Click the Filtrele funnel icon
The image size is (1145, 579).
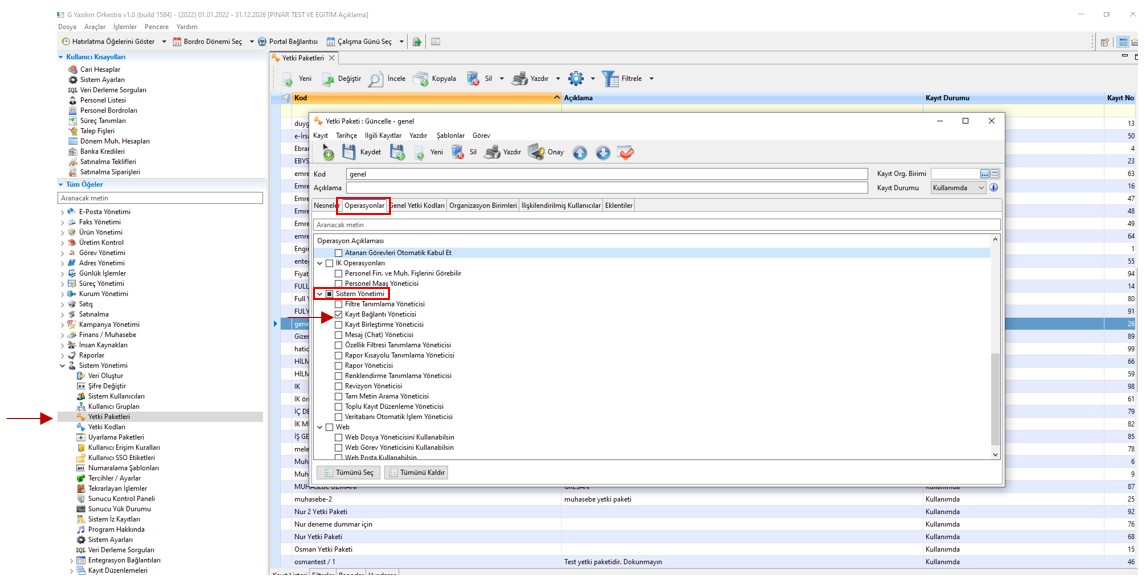[610, 79]
